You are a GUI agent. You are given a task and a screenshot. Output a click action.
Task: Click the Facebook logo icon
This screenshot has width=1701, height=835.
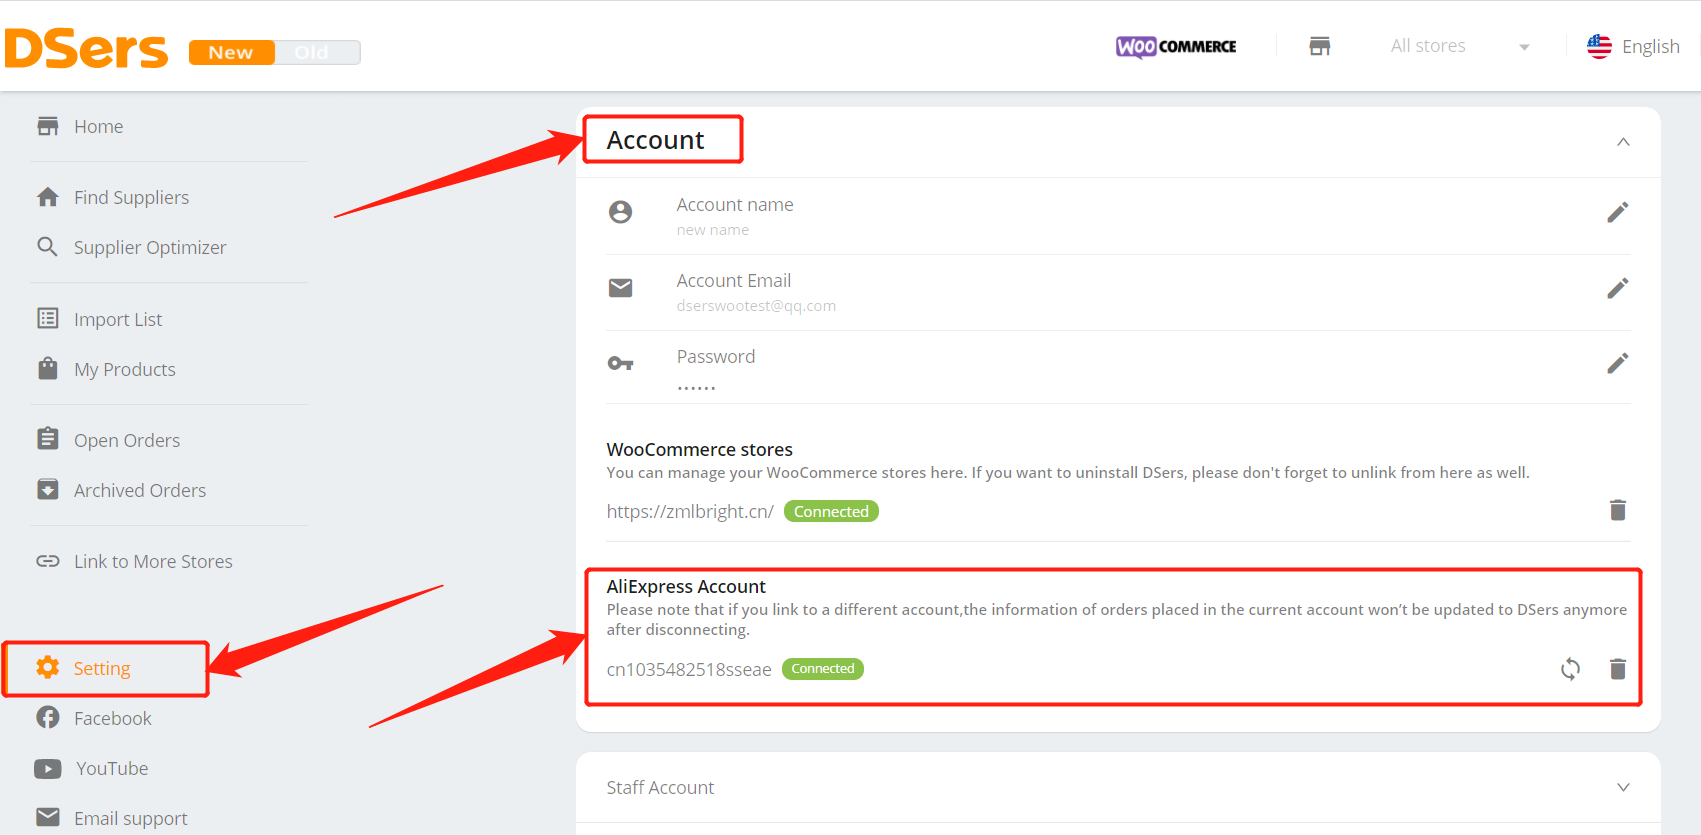pos(48,717)
